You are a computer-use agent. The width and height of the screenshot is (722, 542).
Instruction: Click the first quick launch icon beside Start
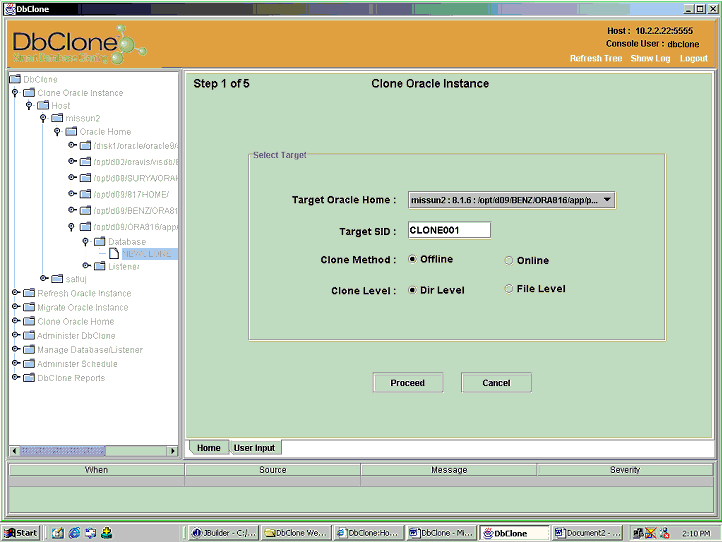[58, 533]
